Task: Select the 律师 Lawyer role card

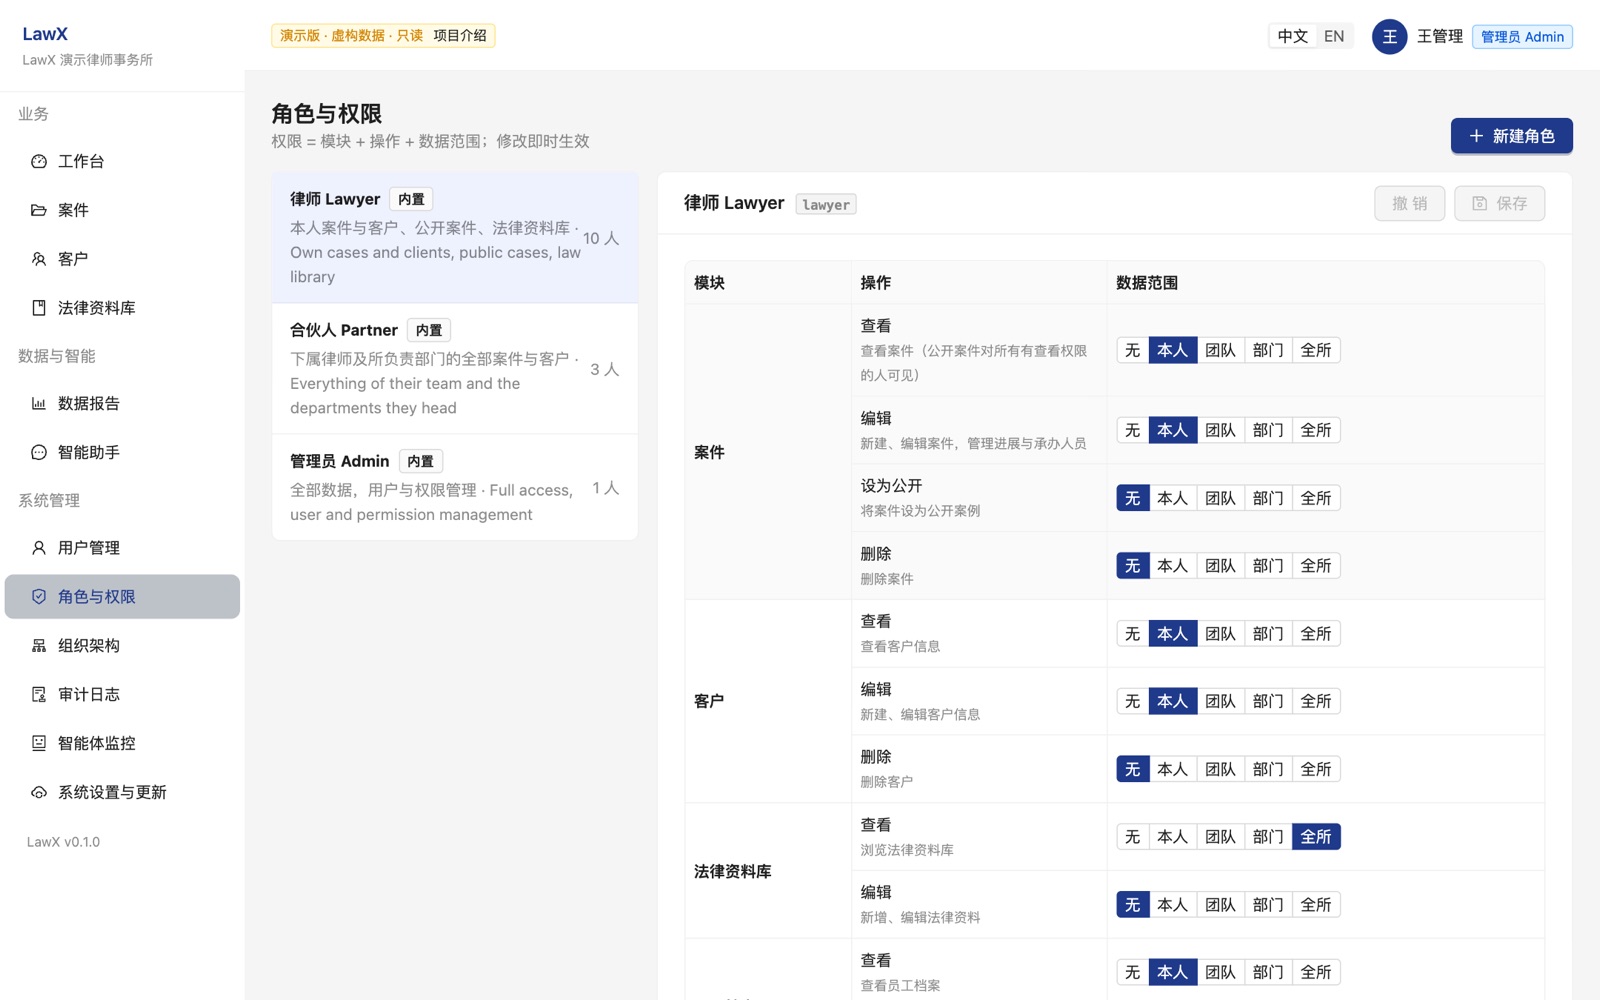Action: pyautogui.click(x=455, y=237)
